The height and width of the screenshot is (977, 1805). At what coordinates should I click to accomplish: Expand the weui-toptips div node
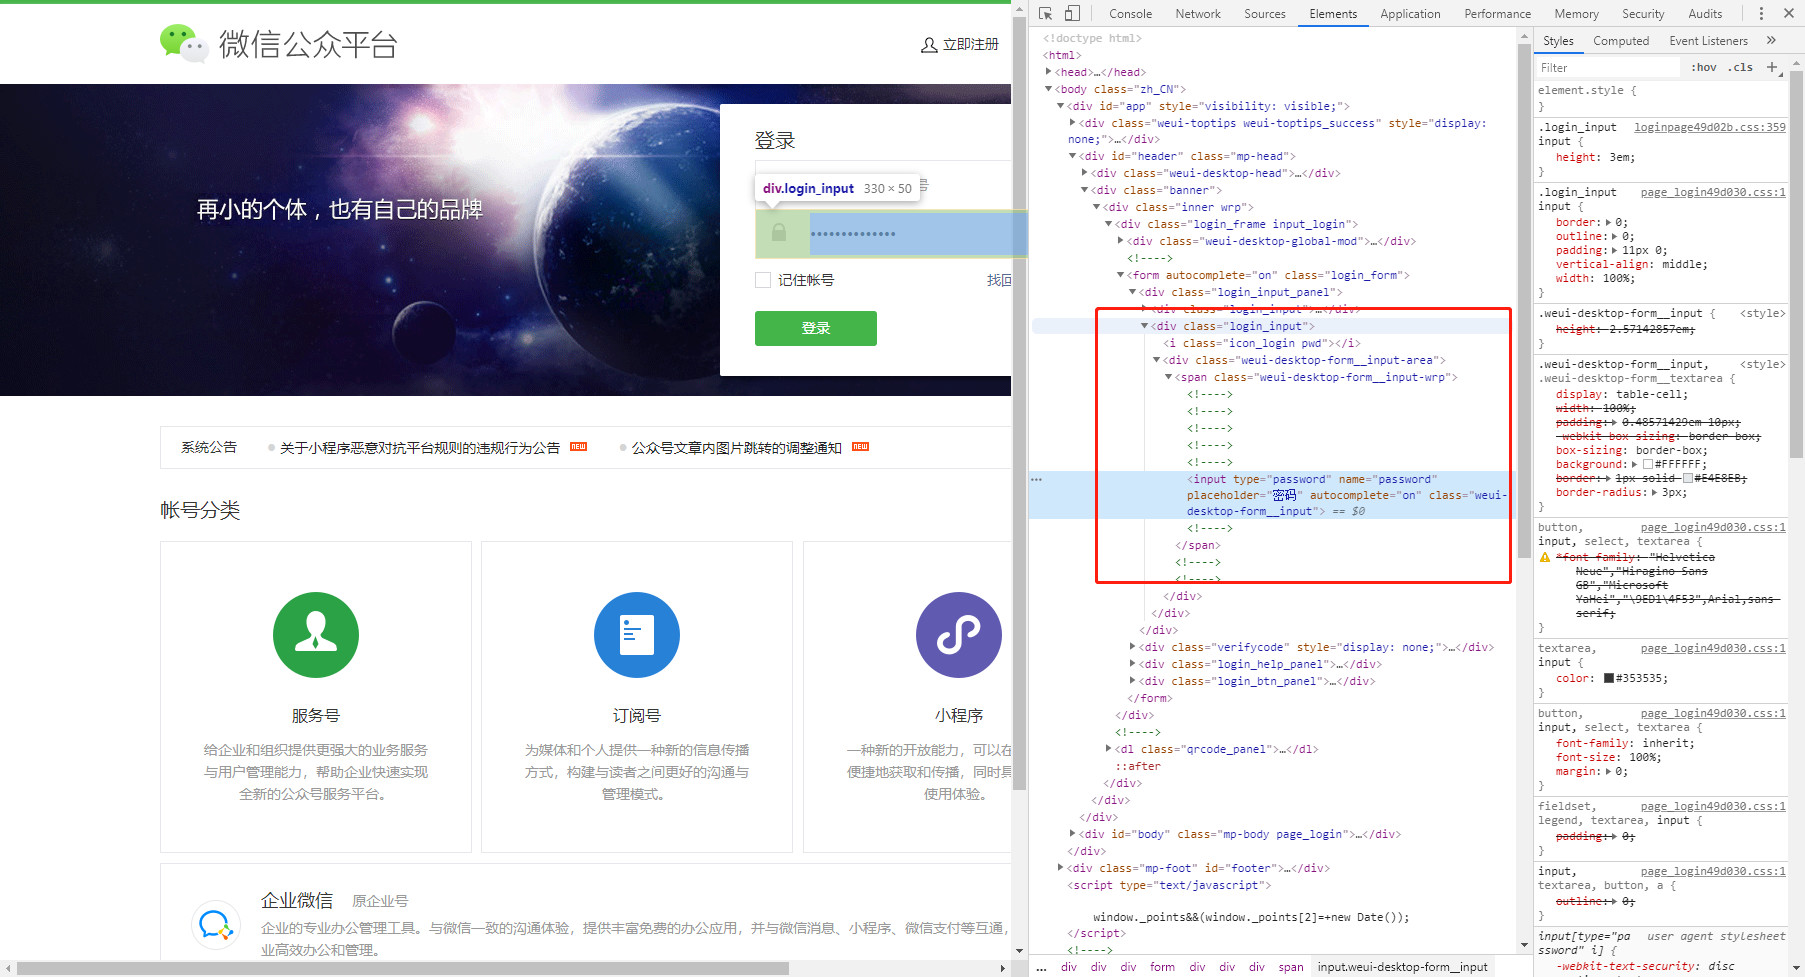1072,123
